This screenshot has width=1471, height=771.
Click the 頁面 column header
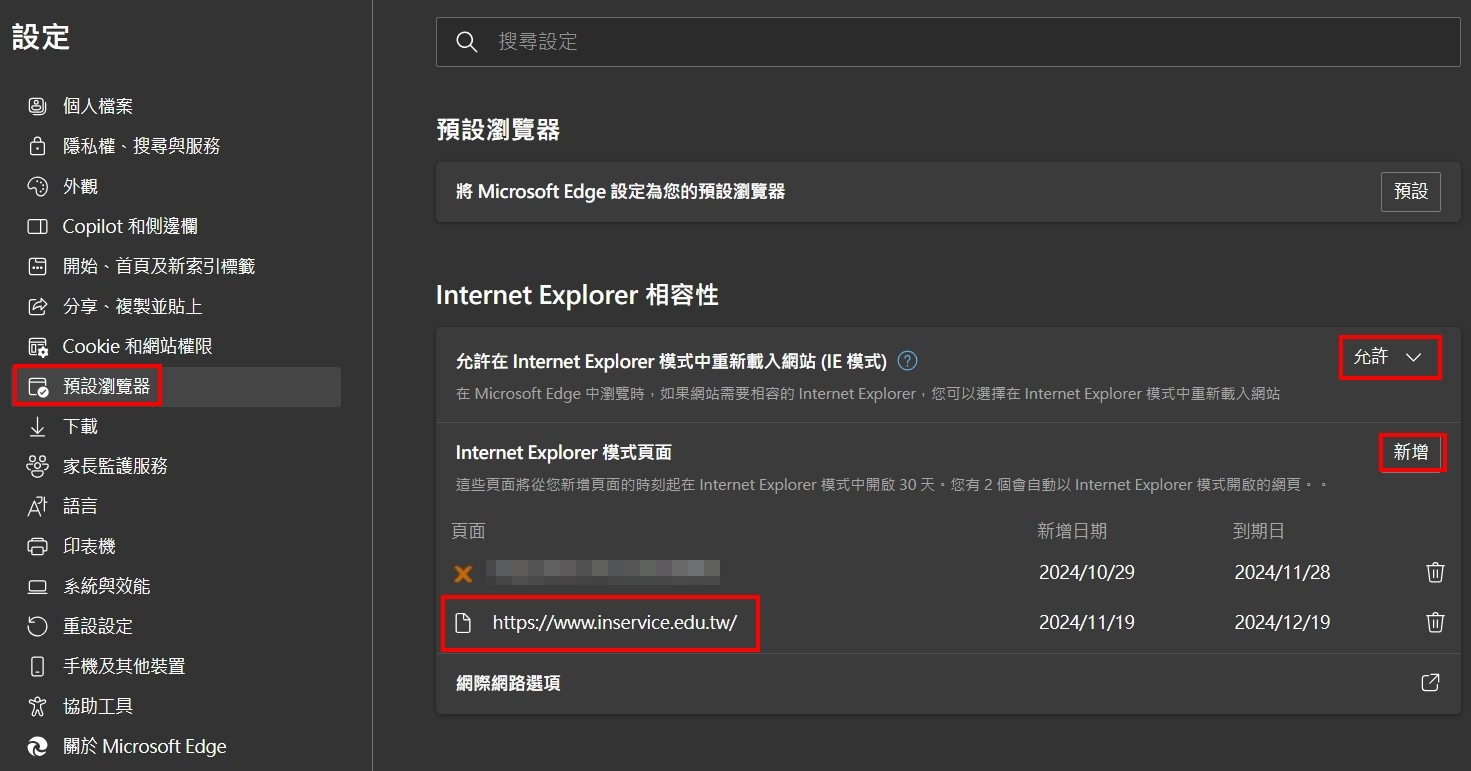tap(469, 531)
